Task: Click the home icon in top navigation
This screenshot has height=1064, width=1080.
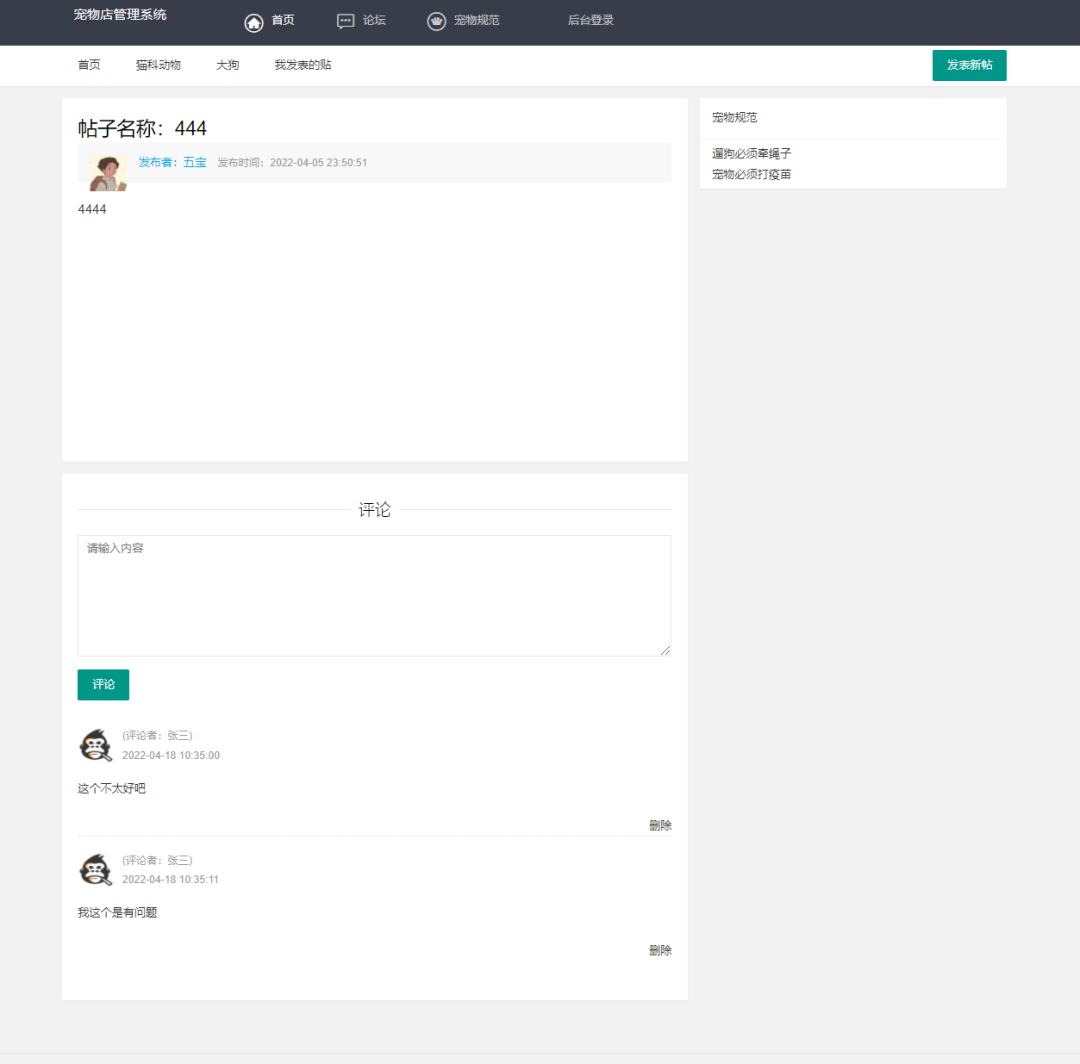Action: click(254, 22)
